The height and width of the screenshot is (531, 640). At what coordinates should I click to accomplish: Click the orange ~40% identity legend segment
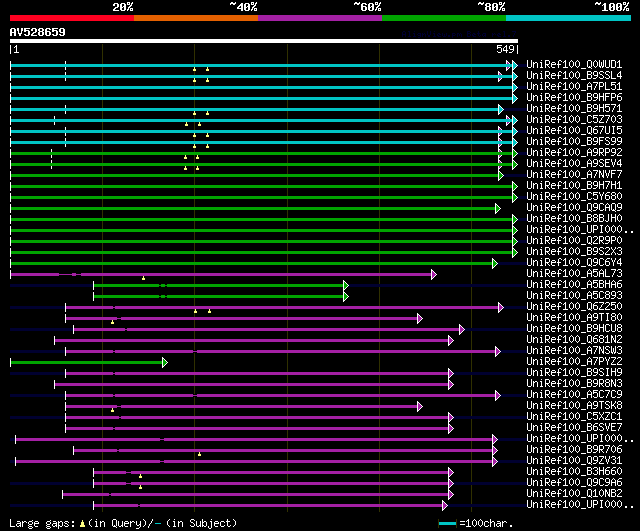click(196, 18)
